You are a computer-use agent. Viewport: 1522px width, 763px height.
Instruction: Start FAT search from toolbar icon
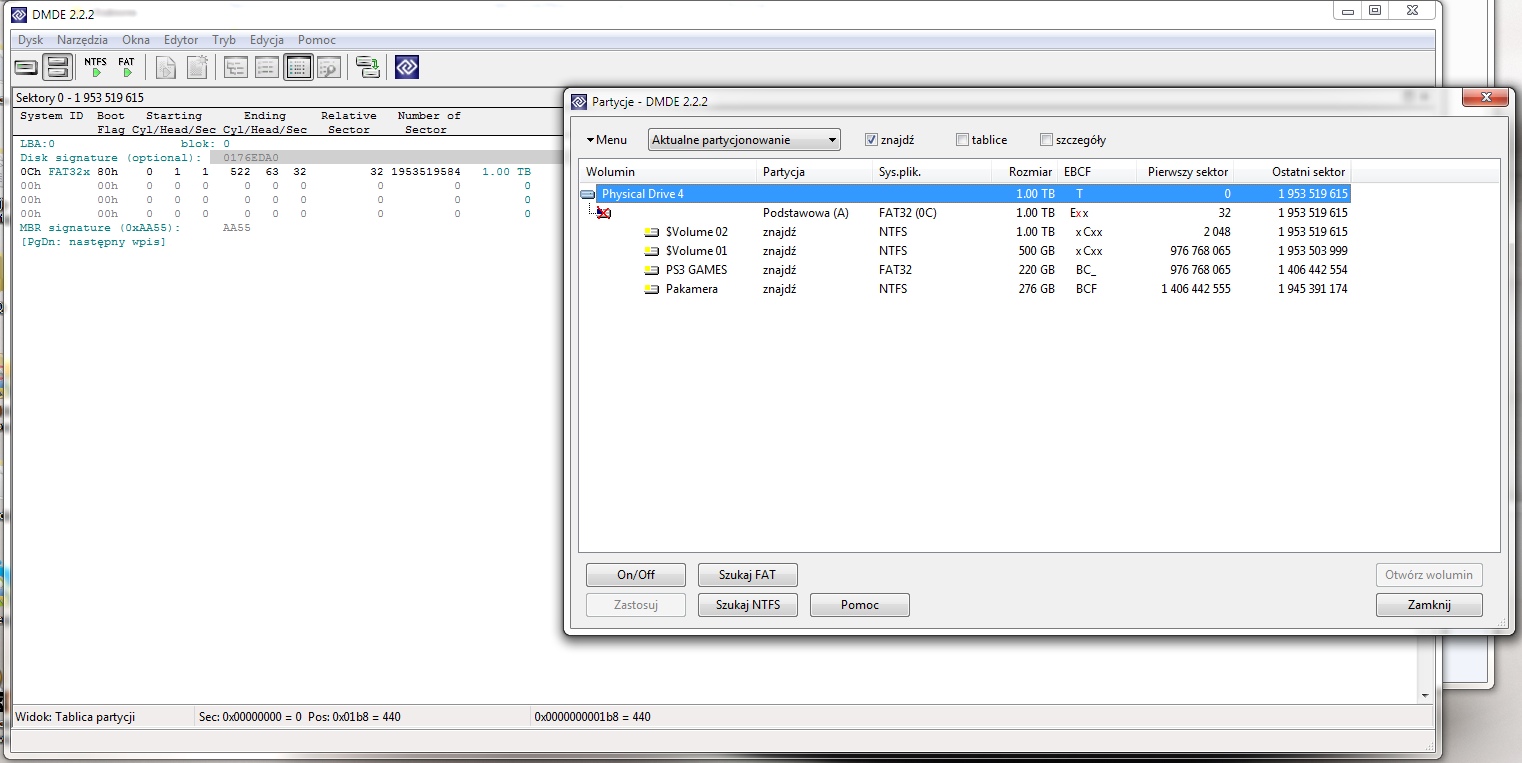[x=126, y=68]
